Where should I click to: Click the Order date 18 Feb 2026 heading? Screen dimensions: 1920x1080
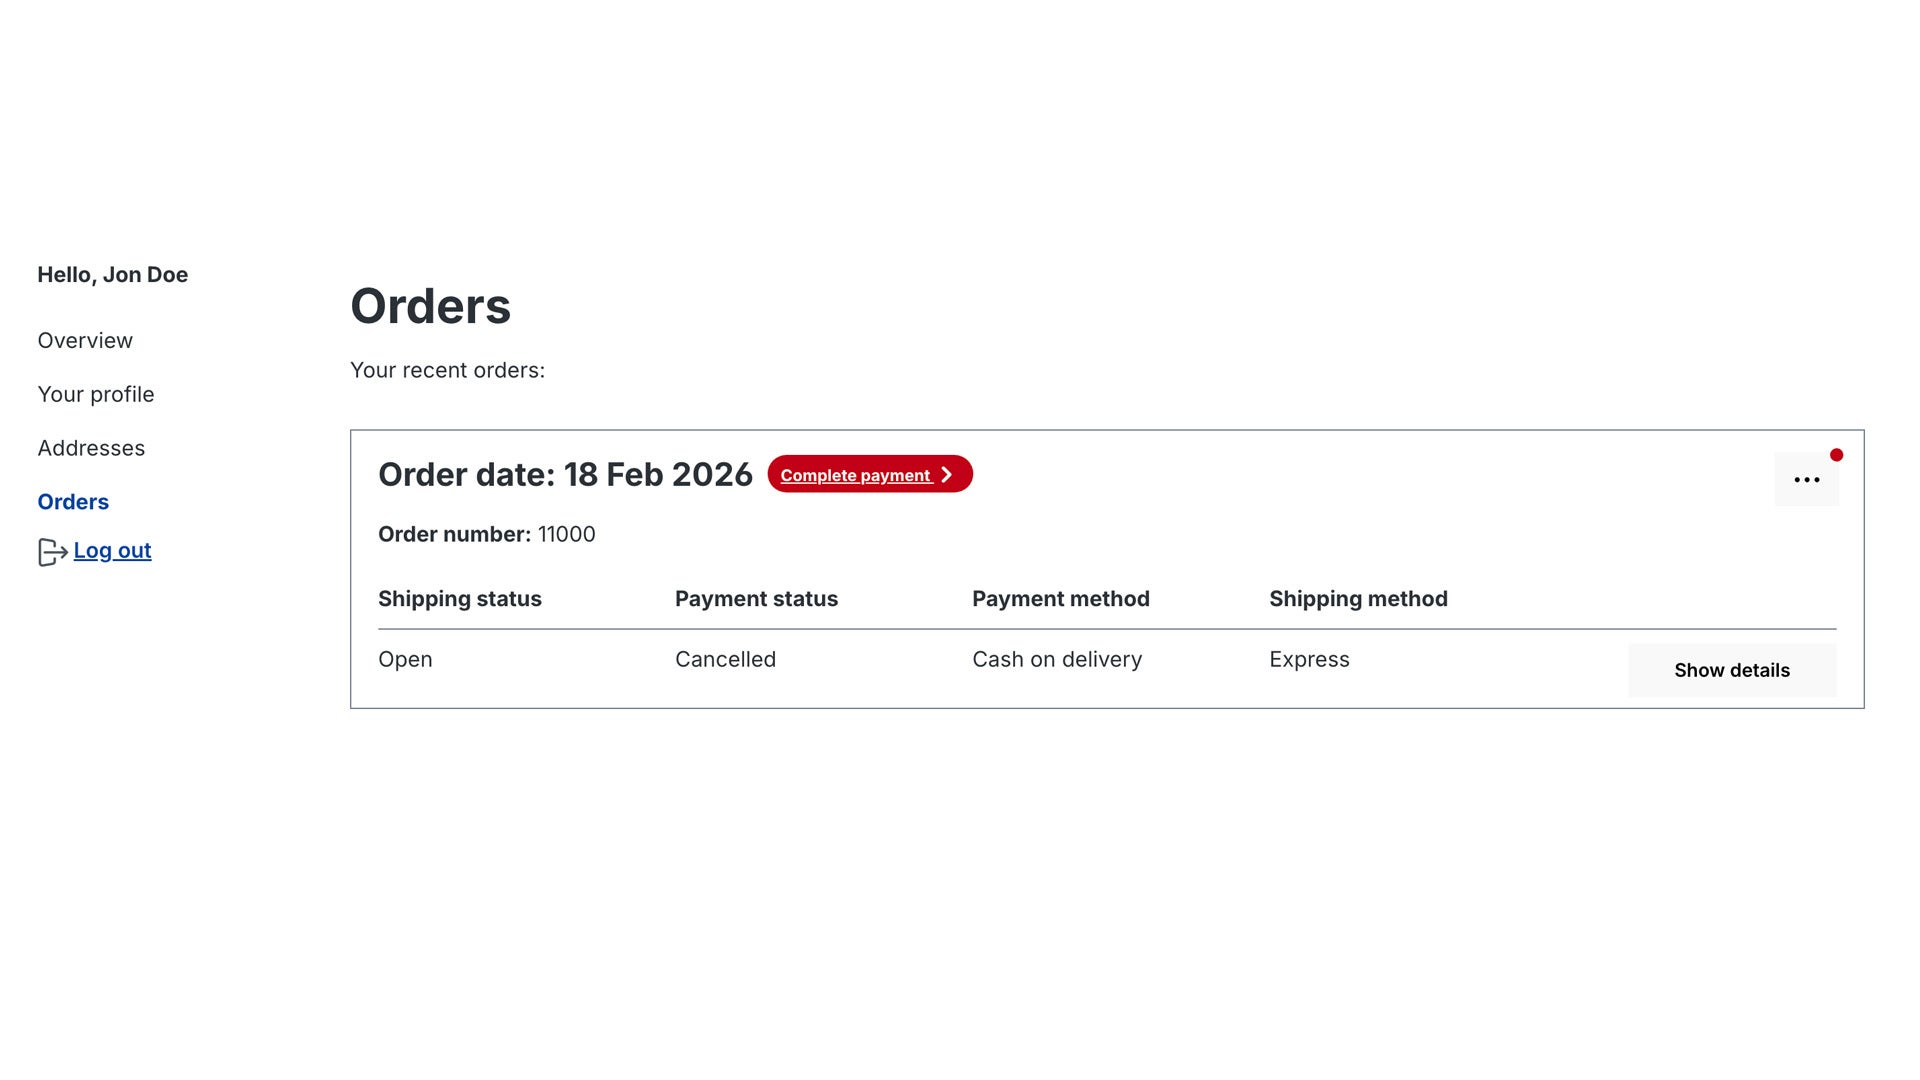tap(565, 475)
